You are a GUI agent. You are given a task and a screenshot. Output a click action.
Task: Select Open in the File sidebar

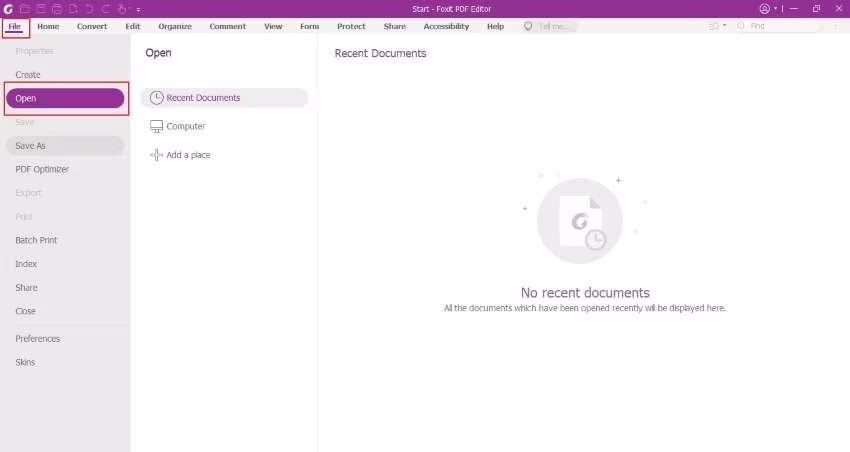pos(65,98)
